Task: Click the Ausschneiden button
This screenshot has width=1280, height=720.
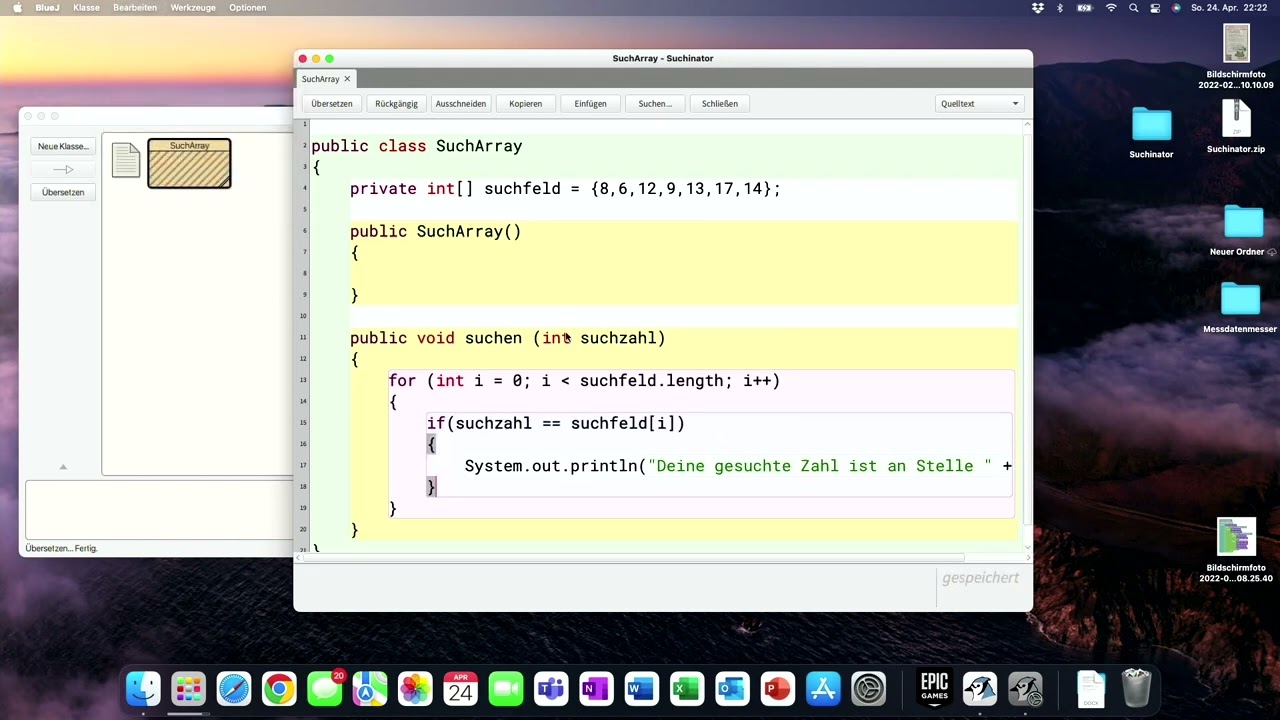Action: [461, 103]
